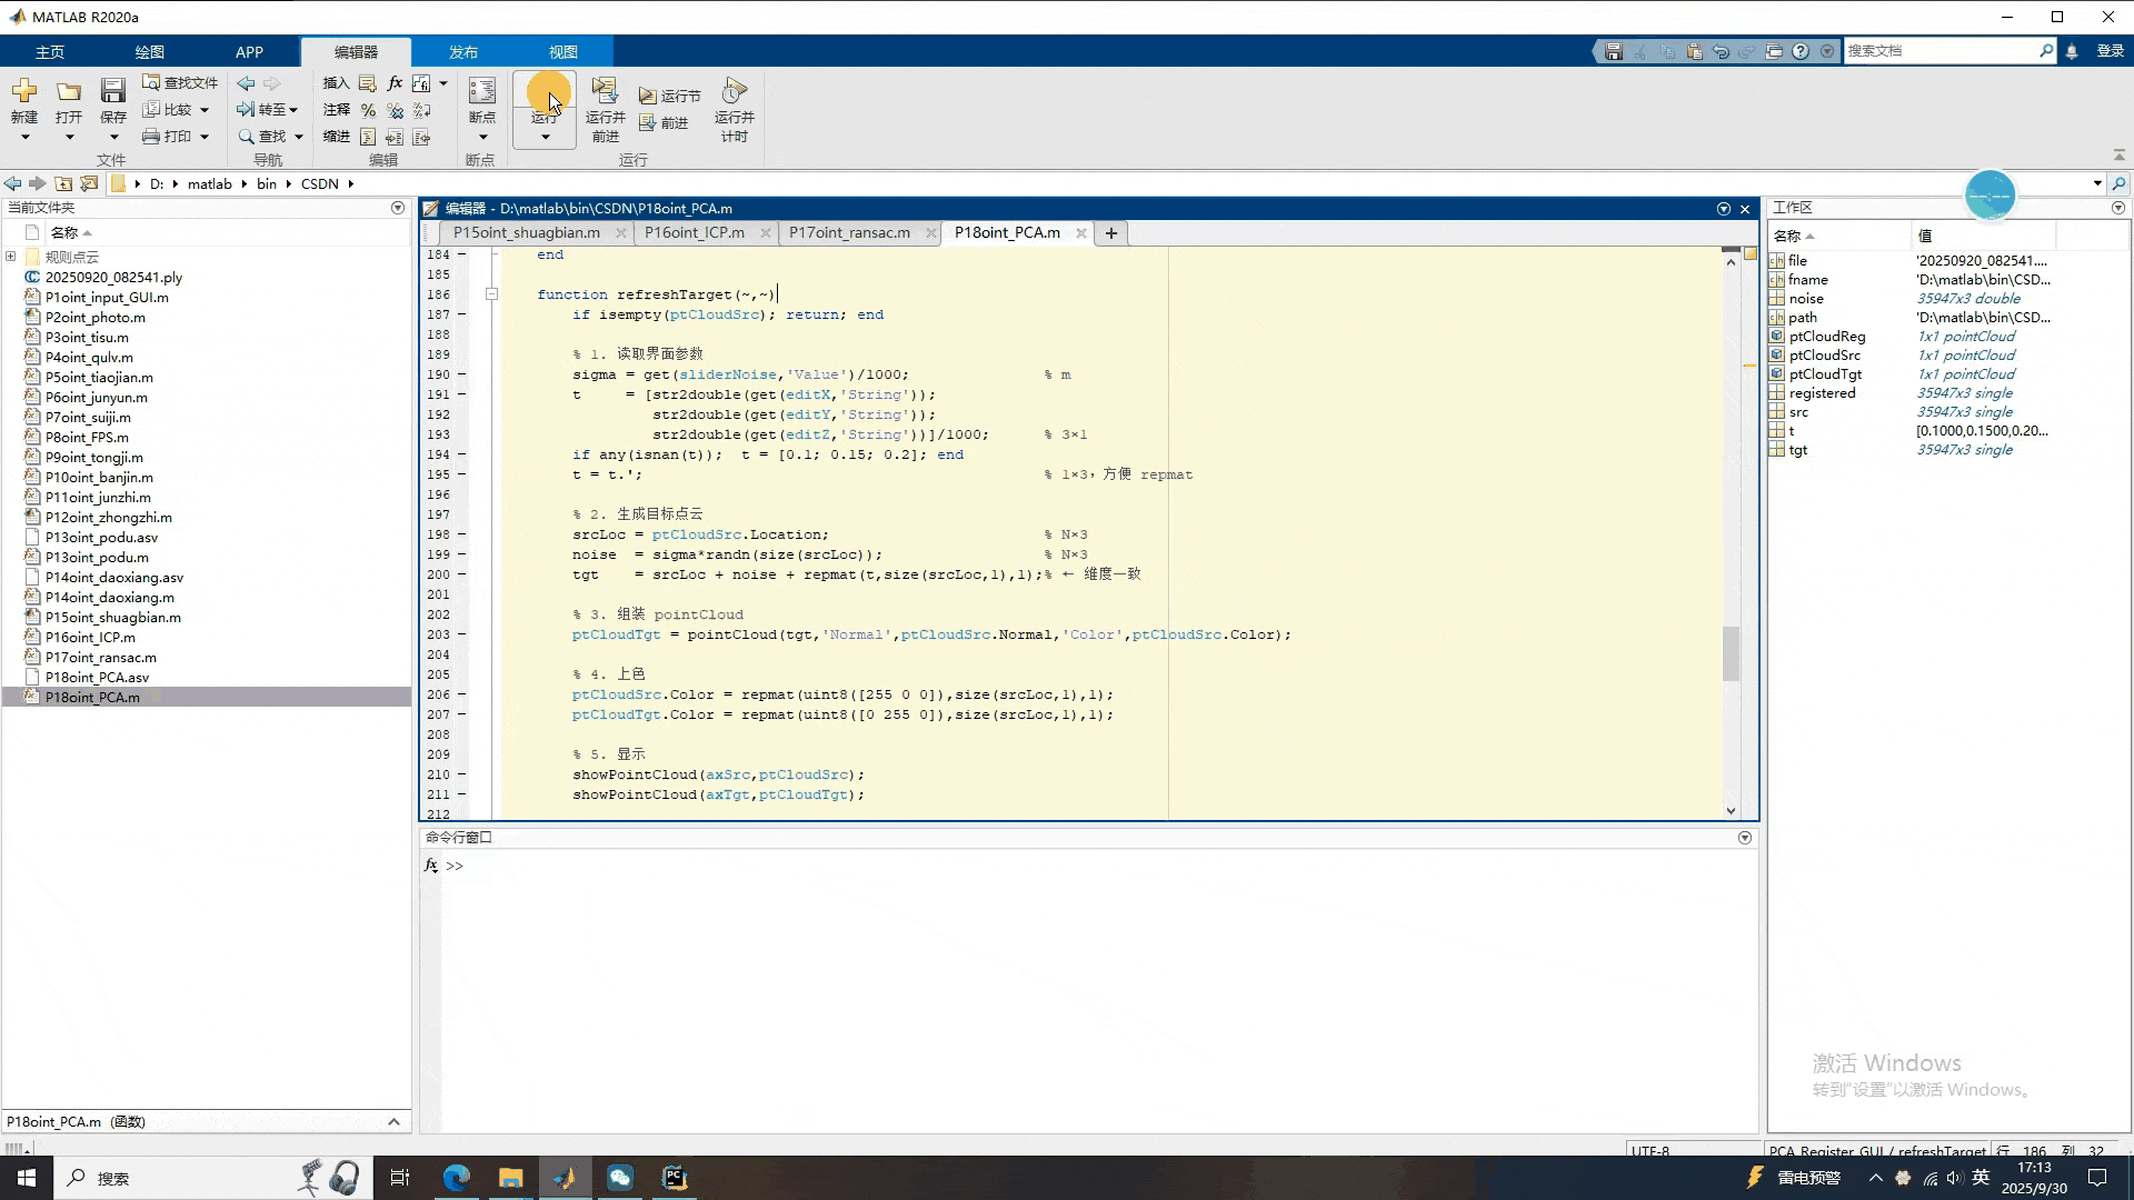This screenshot has height=1200, width=2134.
Task: Select P17oint_ransac.m in current folder list
Action: [x=100, y=657]
